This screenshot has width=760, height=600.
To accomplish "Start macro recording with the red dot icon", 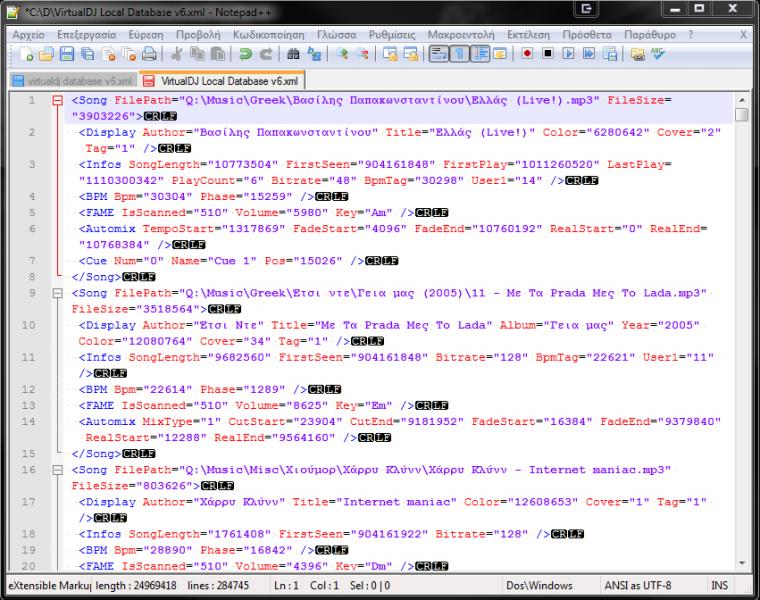I will coord(527,53).
